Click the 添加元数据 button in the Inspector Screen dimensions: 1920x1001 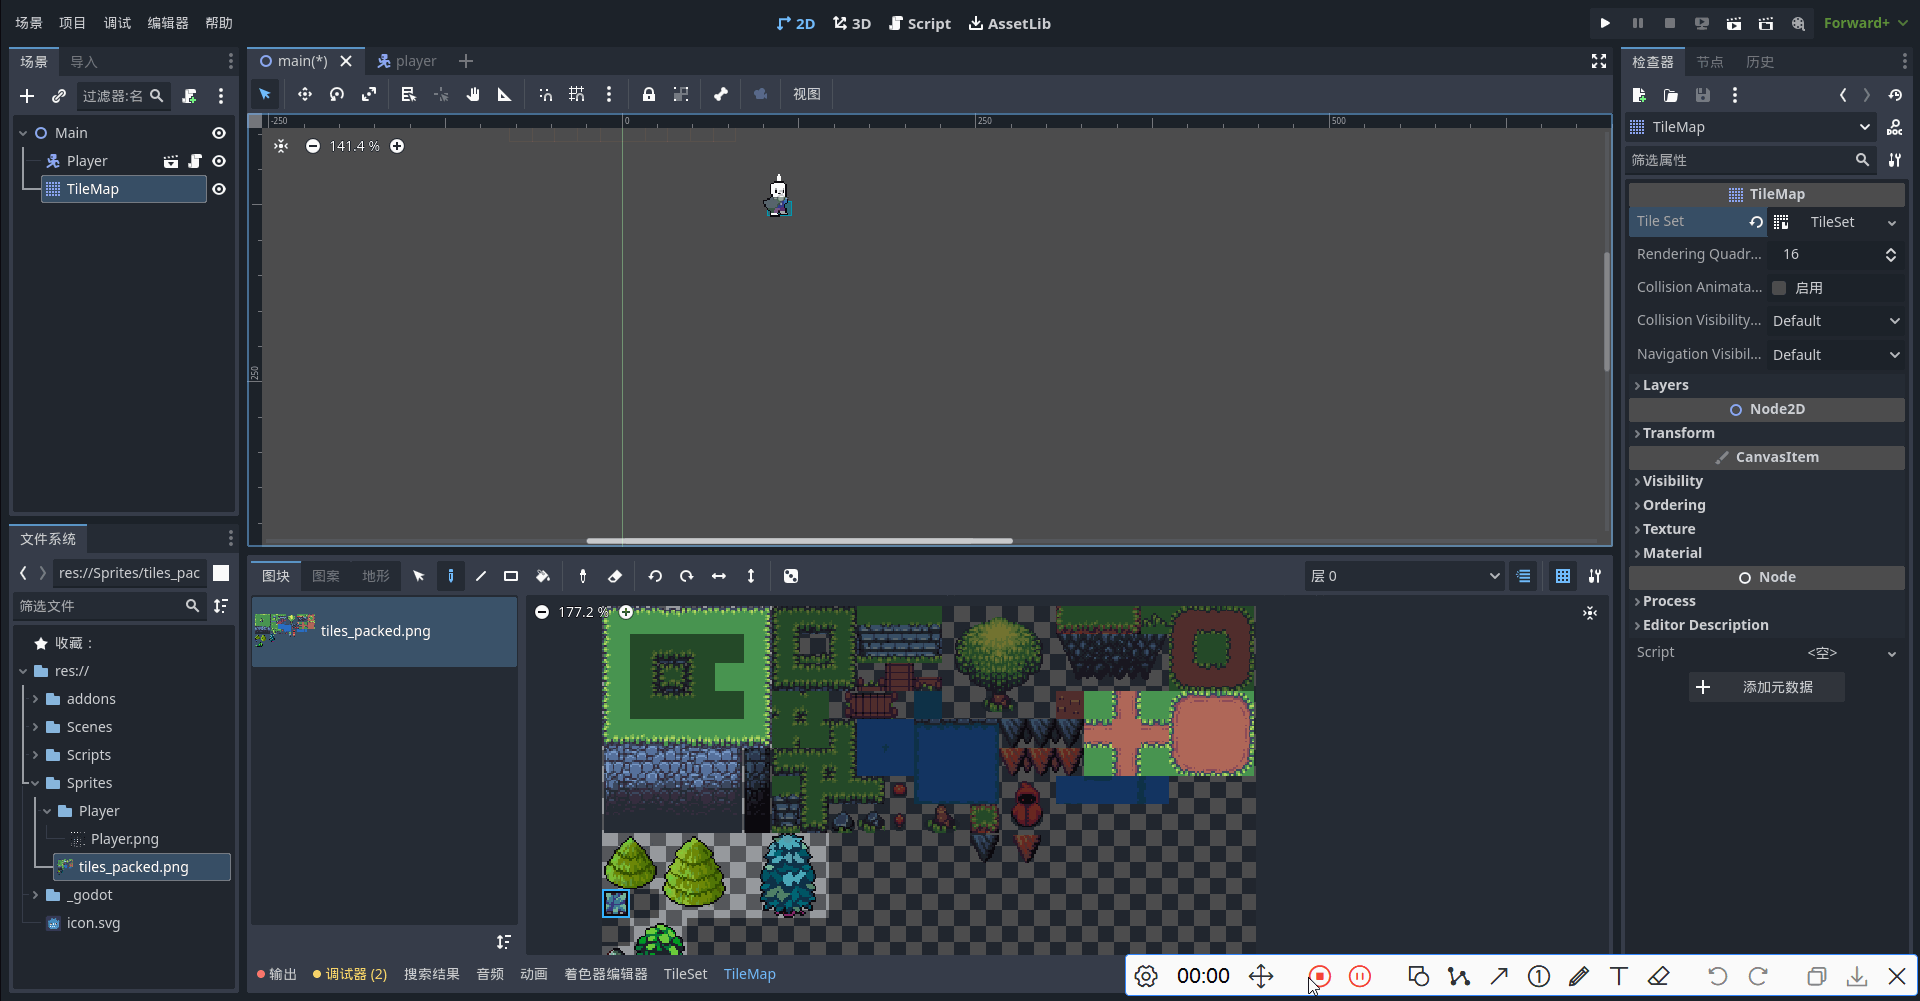pos(1766,687)
